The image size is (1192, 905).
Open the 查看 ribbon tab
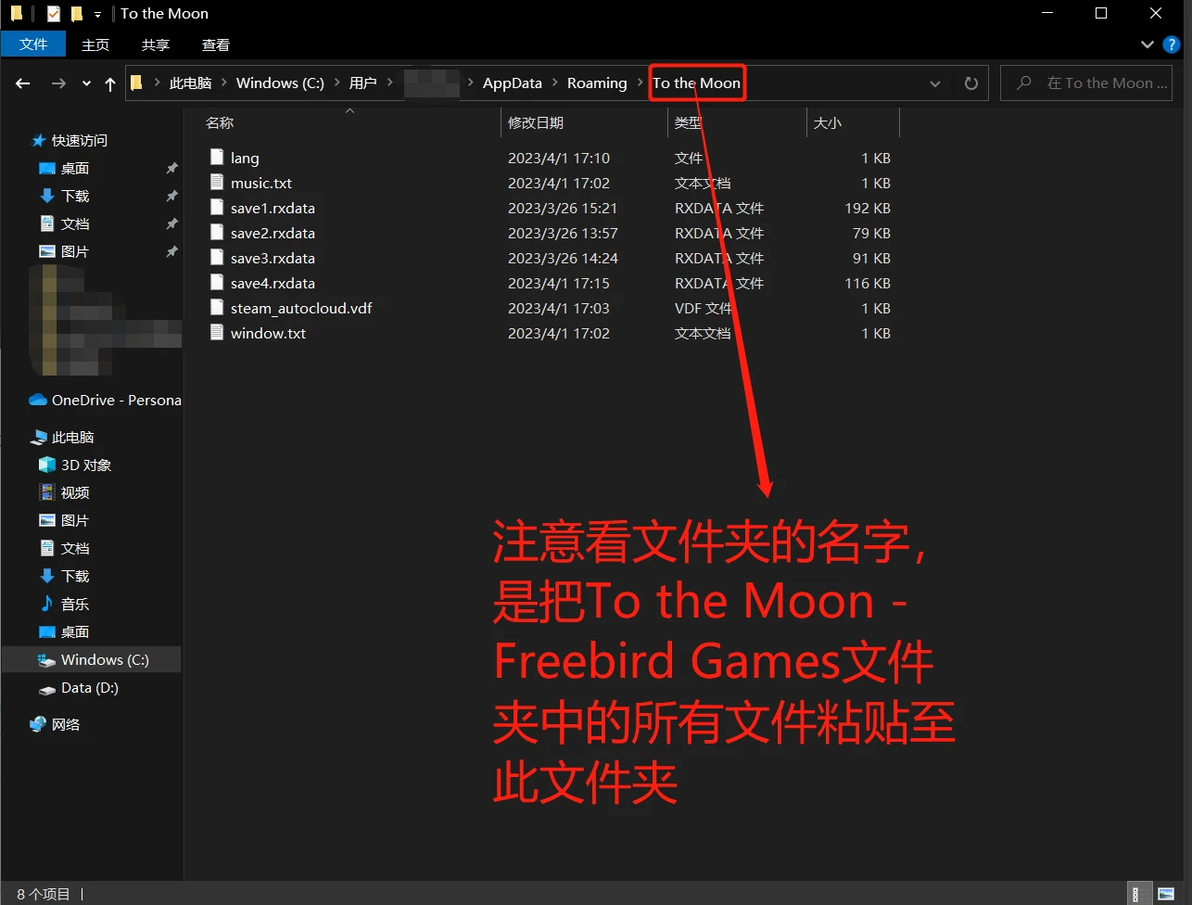[x=215, y=45]
